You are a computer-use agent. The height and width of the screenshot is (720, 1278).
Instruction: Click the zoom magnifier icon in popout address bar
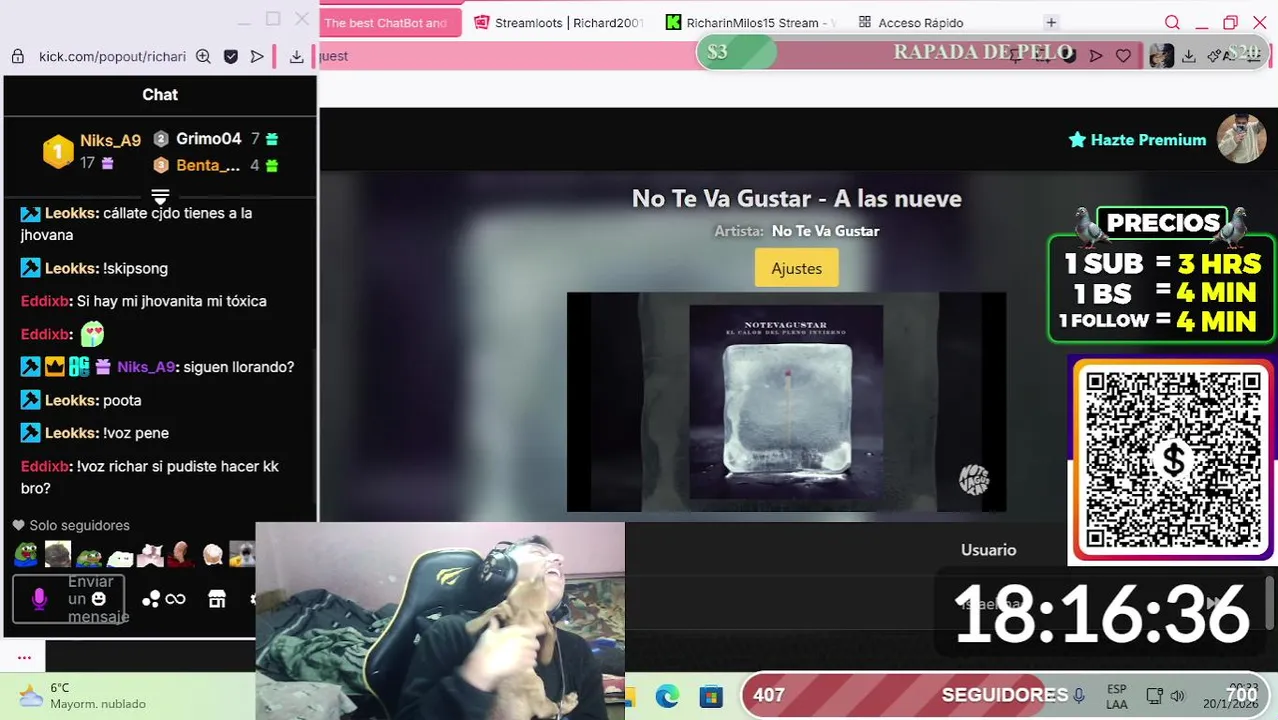[x=203, y=57]
